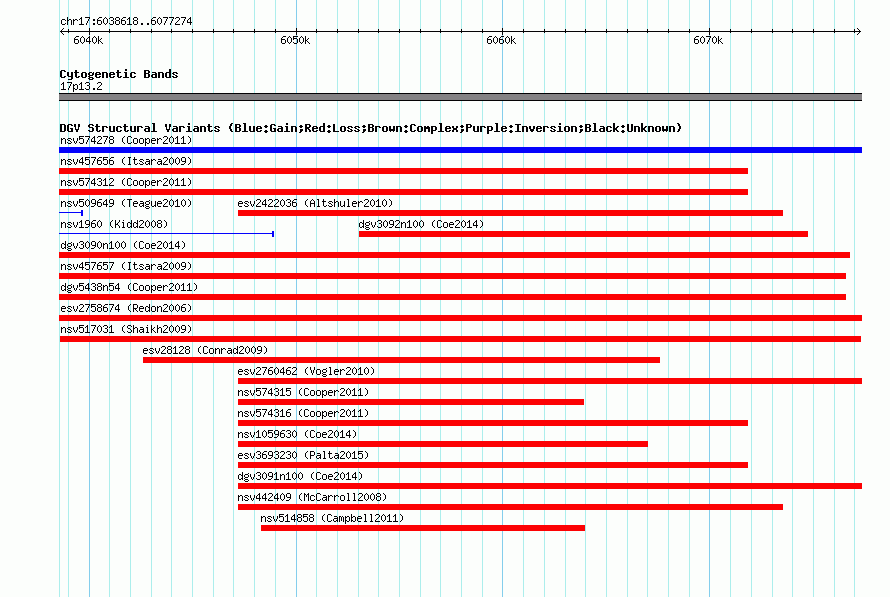Click the 6040k ruler position label
The height and width of the screenshot is (597, 890).
click(88, 40)
